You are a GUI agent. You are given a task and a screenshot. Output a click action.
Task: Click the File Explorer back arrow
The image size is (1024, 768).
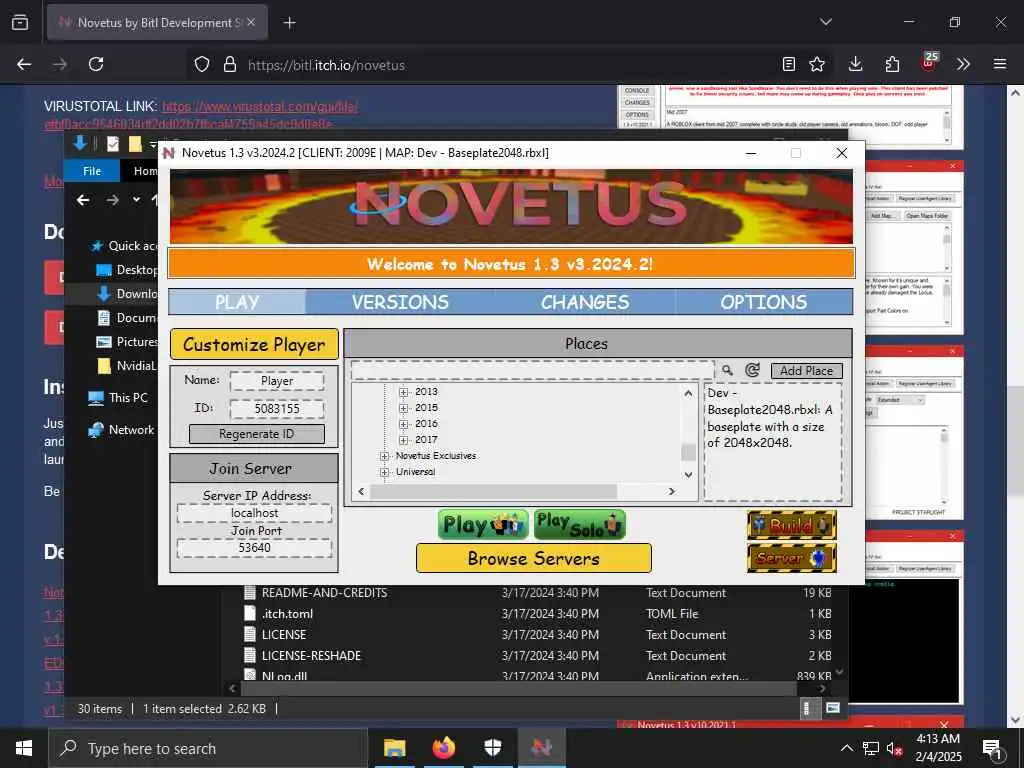coord(83,200)
